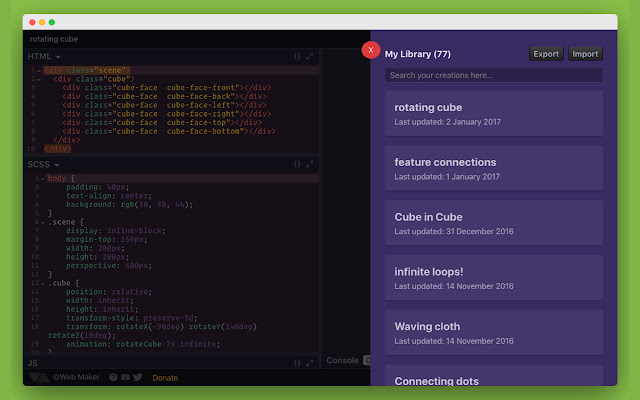Click the SCSS pane format code icon
Image resolution: width=640 pixels, height=400 pixels.
click(x=297, y=164)
